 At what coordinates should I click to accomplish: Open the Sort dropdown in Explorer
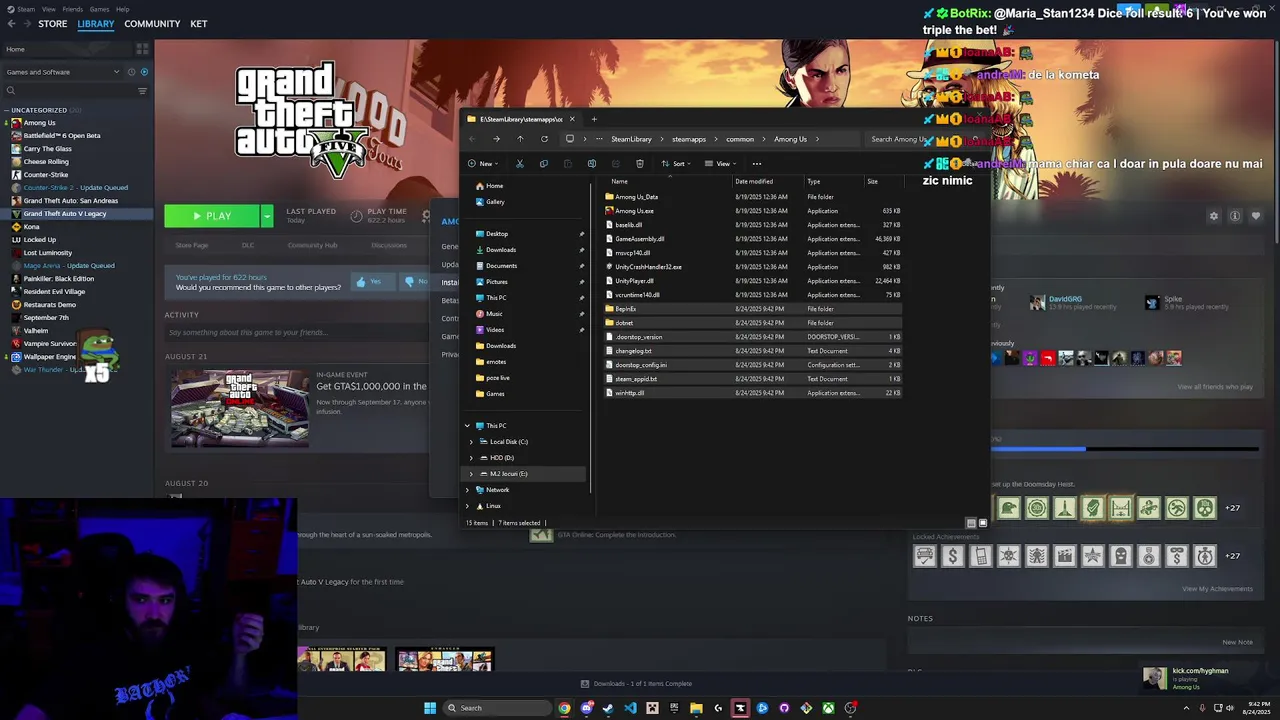pyautogui.click(x=675, y=164)
